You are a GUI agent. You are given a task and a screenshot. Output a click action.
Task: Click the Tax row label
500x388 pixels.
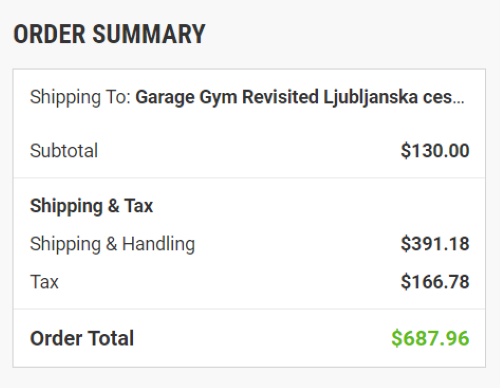tap(44, 282)
